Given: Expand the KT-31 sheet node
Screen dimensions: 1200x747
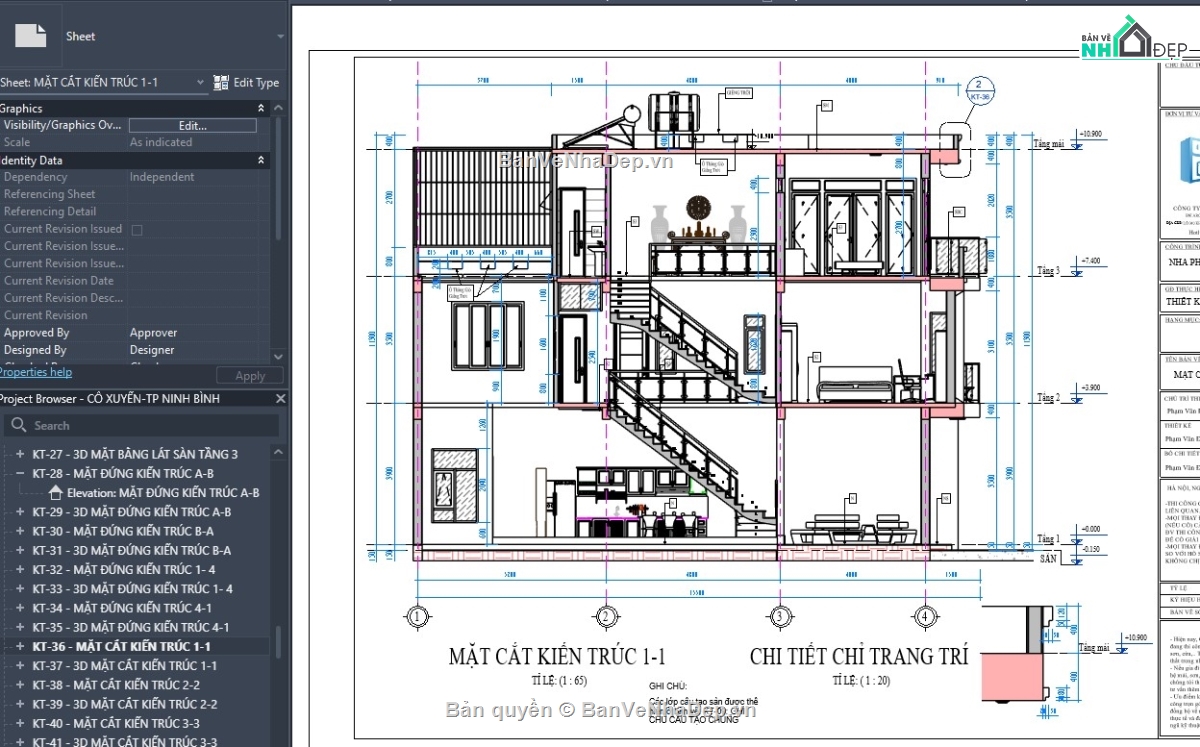Looking at the screenshot, I should [x=19, y=550].
